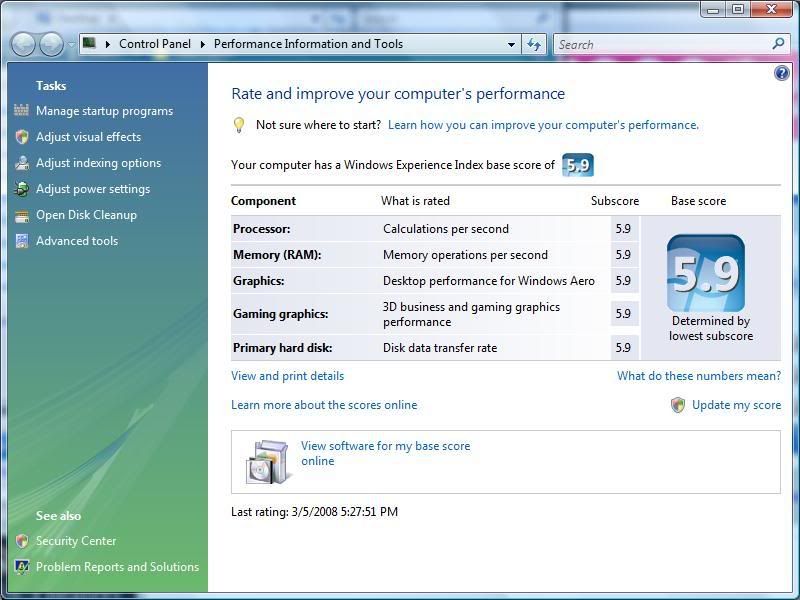The image size is (800, 600).
Task: Click Update my score link
Action: [x=736, y=405]
